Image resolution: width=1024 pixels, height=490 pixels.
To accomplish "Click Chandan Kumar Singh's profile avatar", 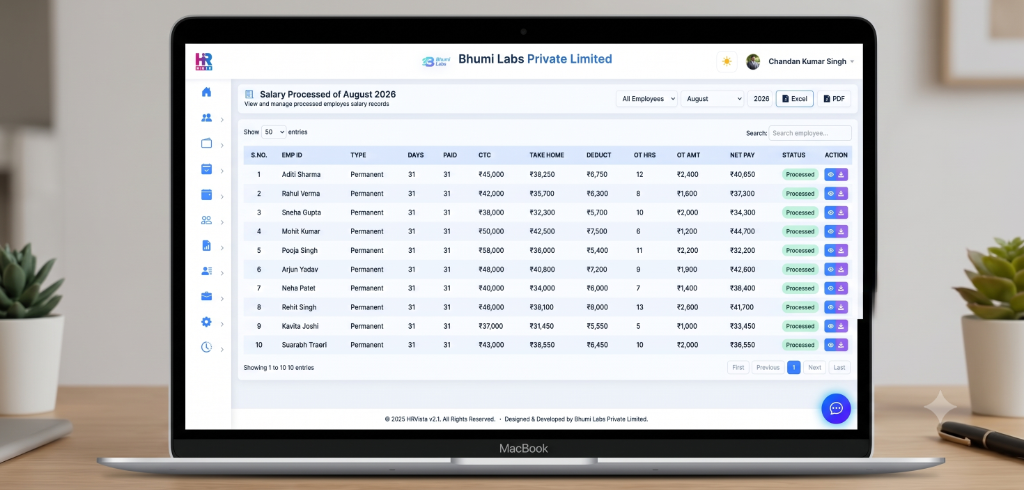I will [753, 61].
